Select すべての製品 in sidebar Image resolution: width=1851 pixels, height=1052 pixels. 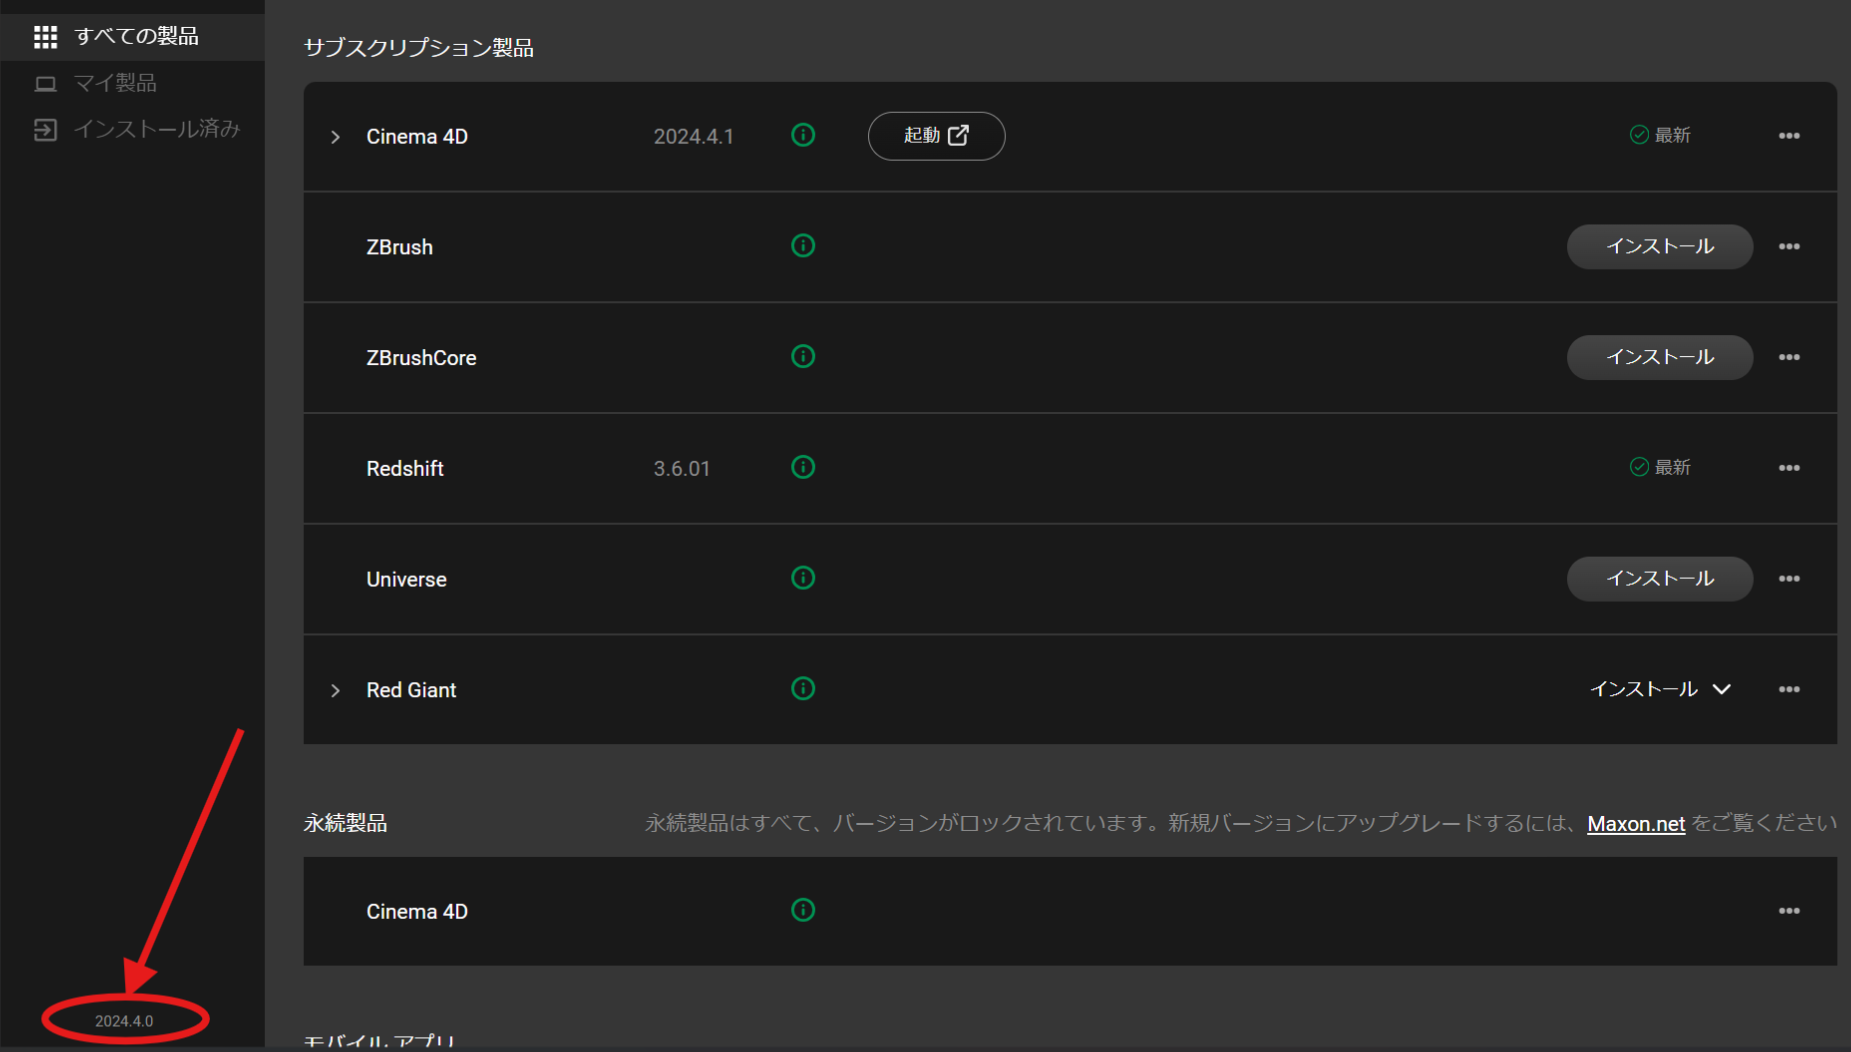[x=132, y=37]
